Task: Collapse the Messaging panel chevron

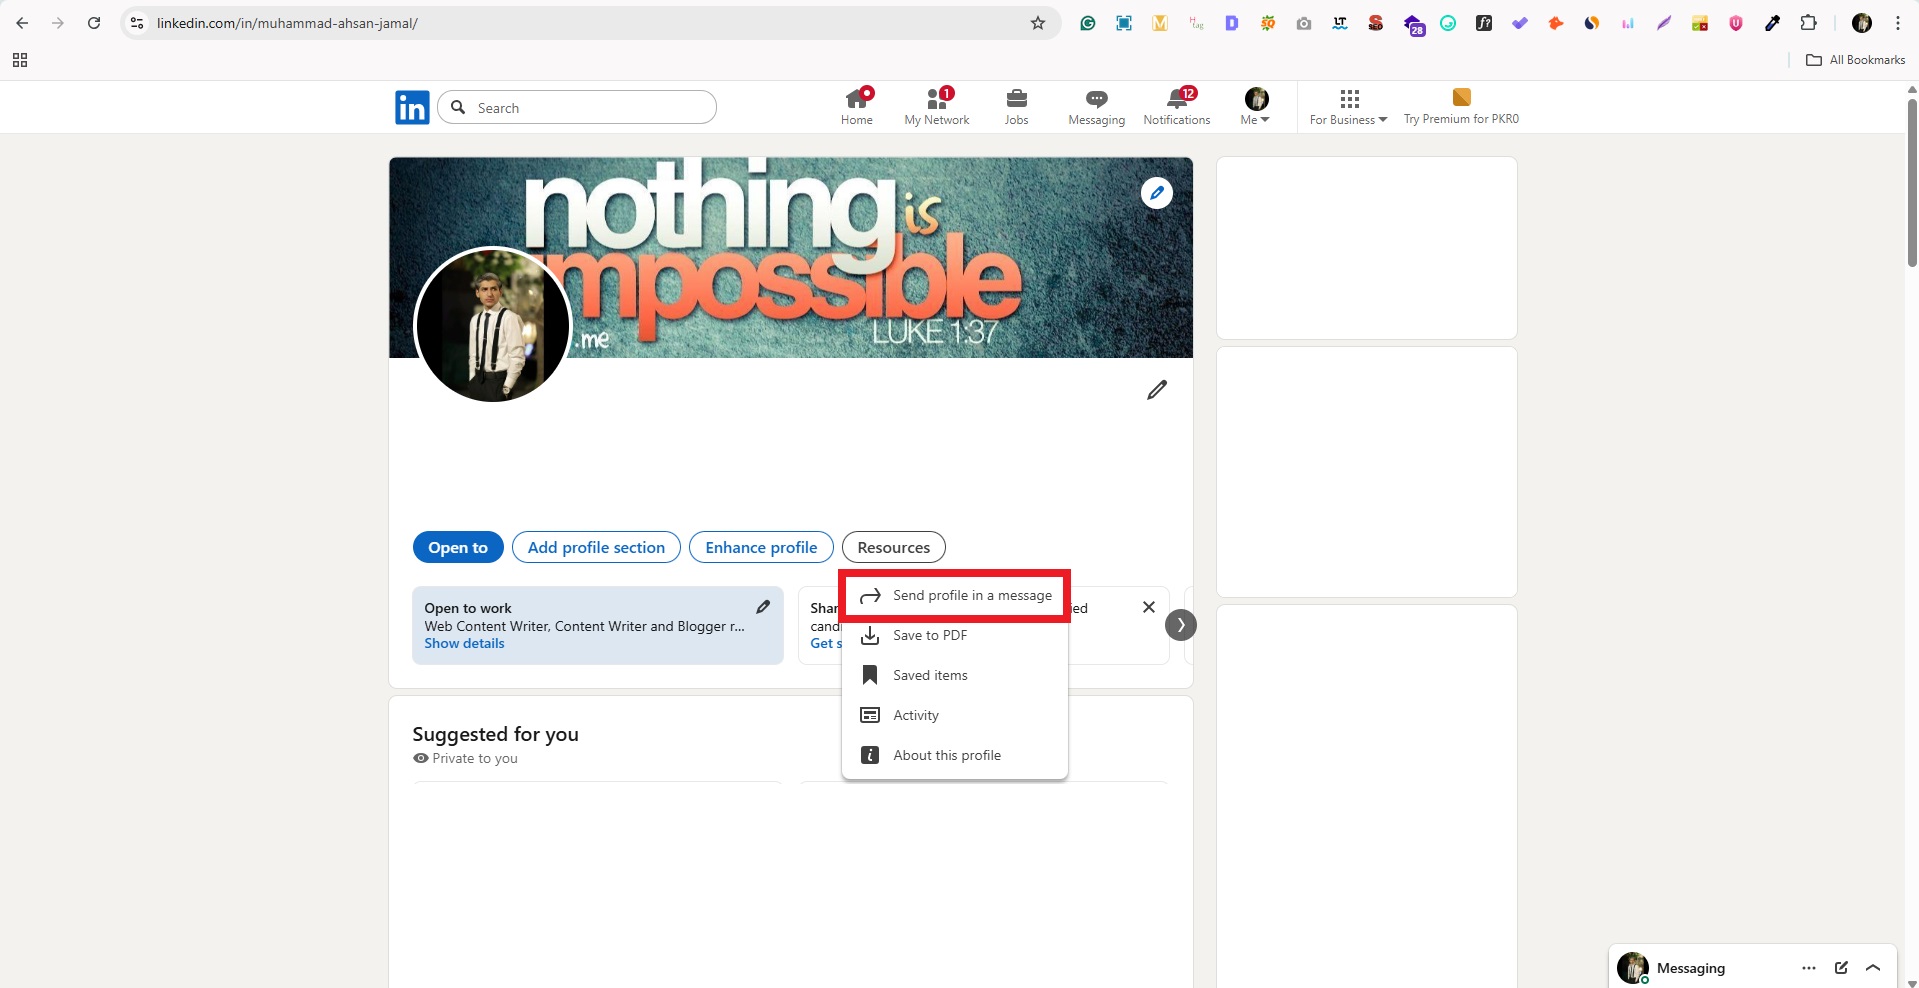Action: (x=1874, y=967)
